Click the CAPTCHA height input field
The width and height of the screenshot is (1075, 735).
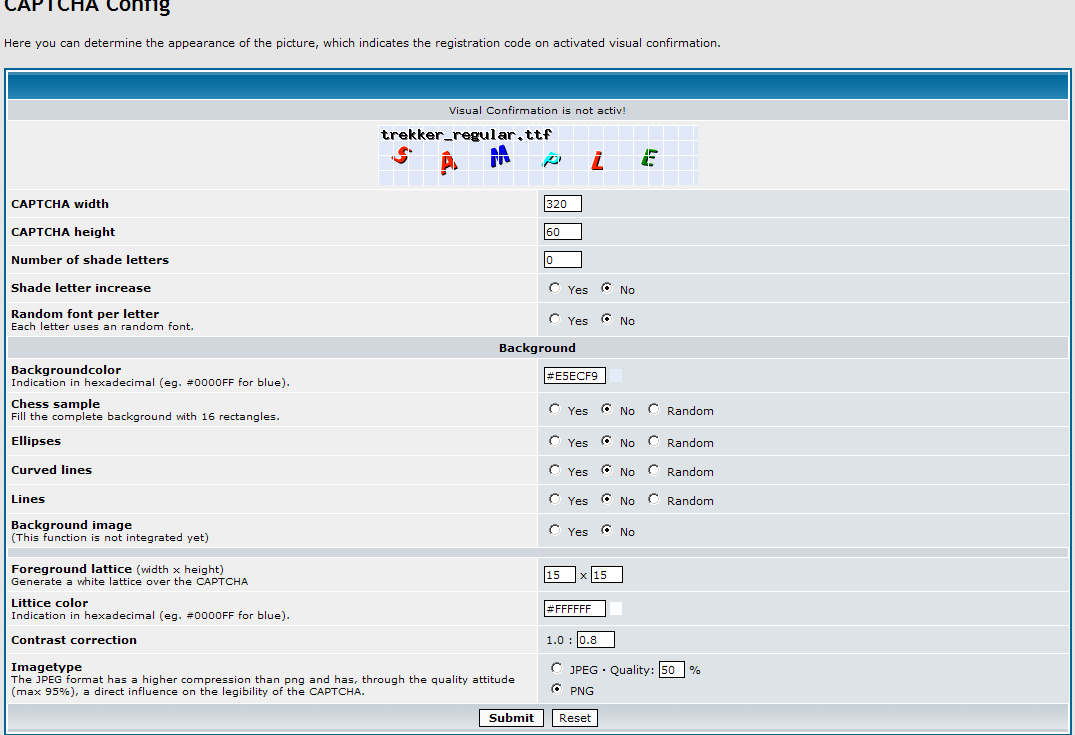(x=563, y=232)
